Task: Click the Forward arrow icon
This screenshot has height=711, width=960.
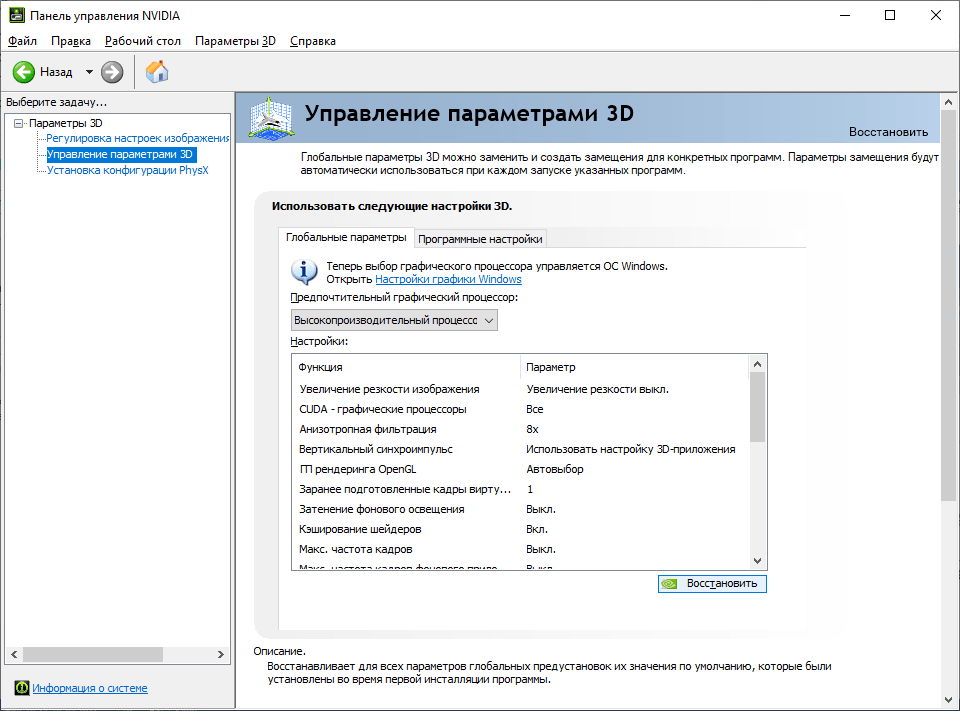Action: coord(112,72)
